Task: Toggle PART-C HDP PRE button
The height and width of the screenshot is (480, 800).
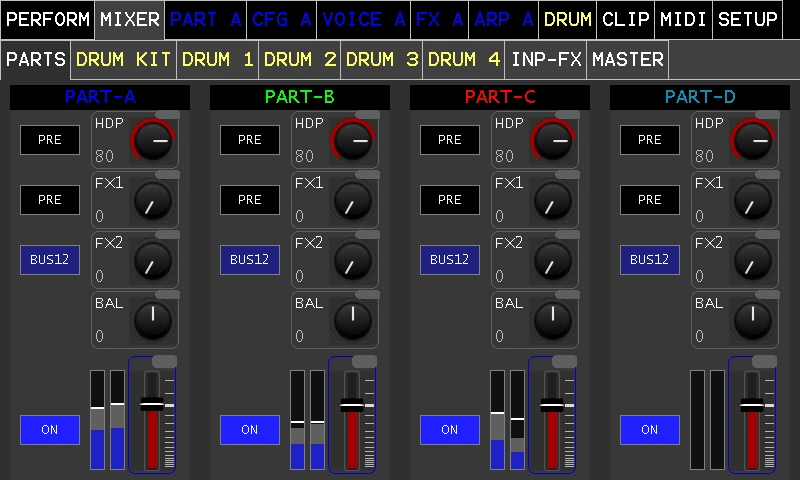Action: click(x=450, y=140)
